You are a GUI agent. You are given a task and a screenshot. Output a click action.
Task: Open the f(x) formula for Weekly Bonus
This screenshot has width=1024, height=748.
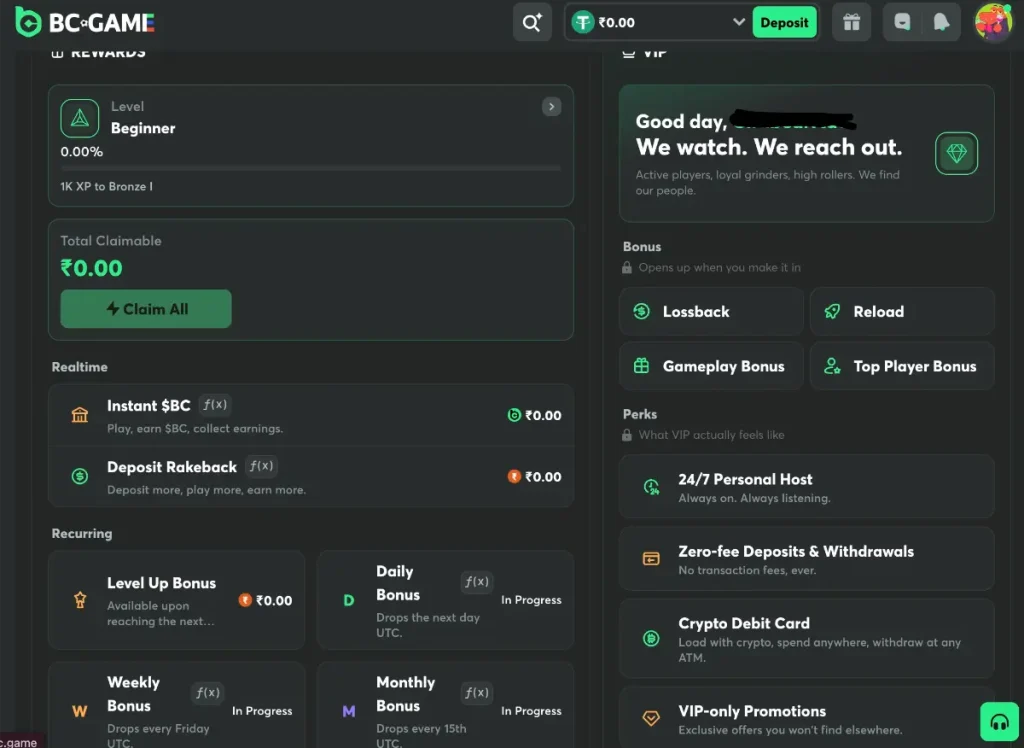click(207, 692)
